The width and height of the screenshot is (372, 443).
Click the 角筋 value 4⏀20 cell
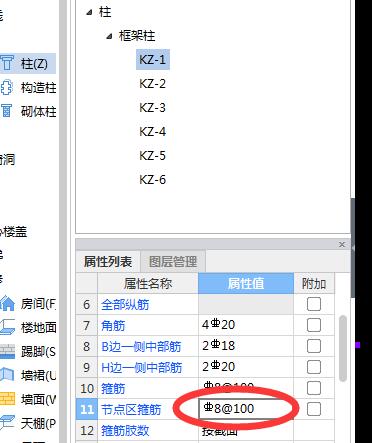click(x=246, y=325)
